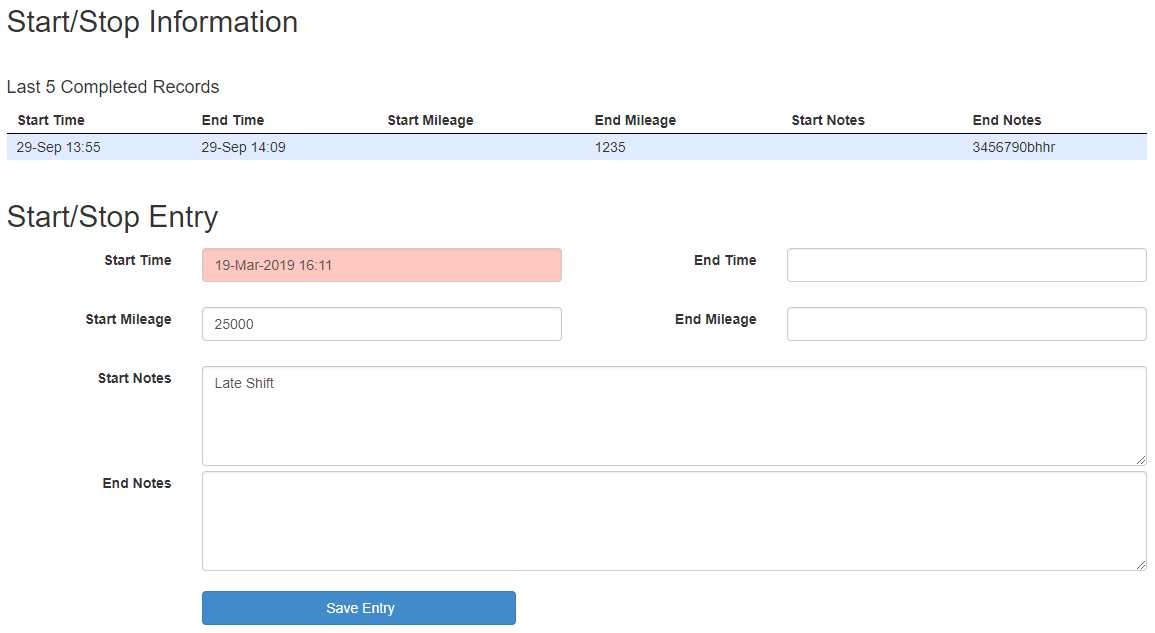
Task: Click the resize handle of End Notes textarea
Action: [1141, 565]
